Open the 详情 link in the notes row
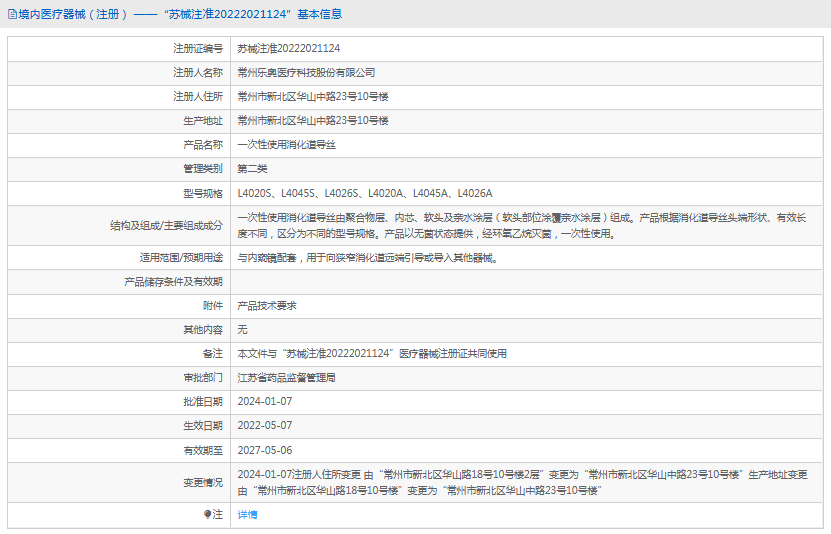831x534 pixels. [247, 514]
